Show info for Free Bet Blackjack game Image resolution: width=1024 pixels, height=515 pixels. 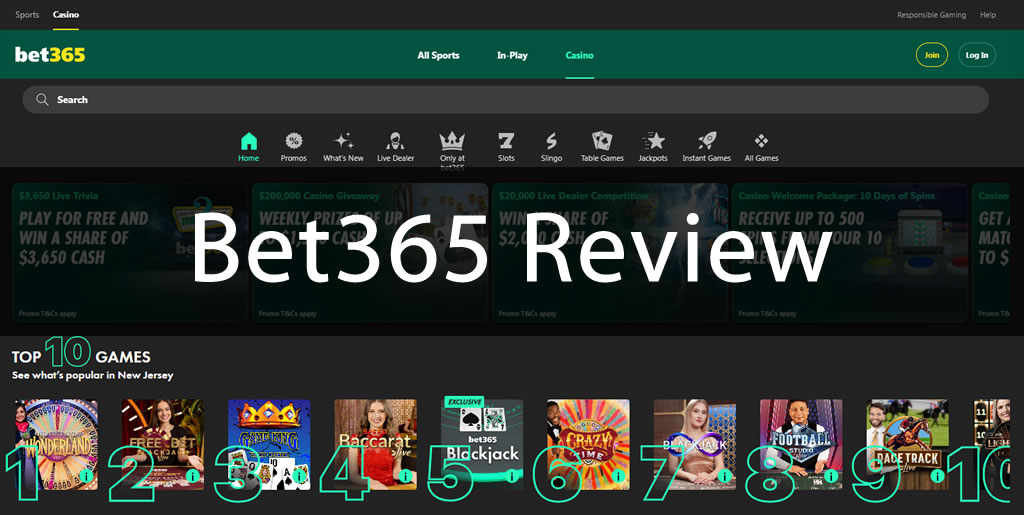click(192, 476)
